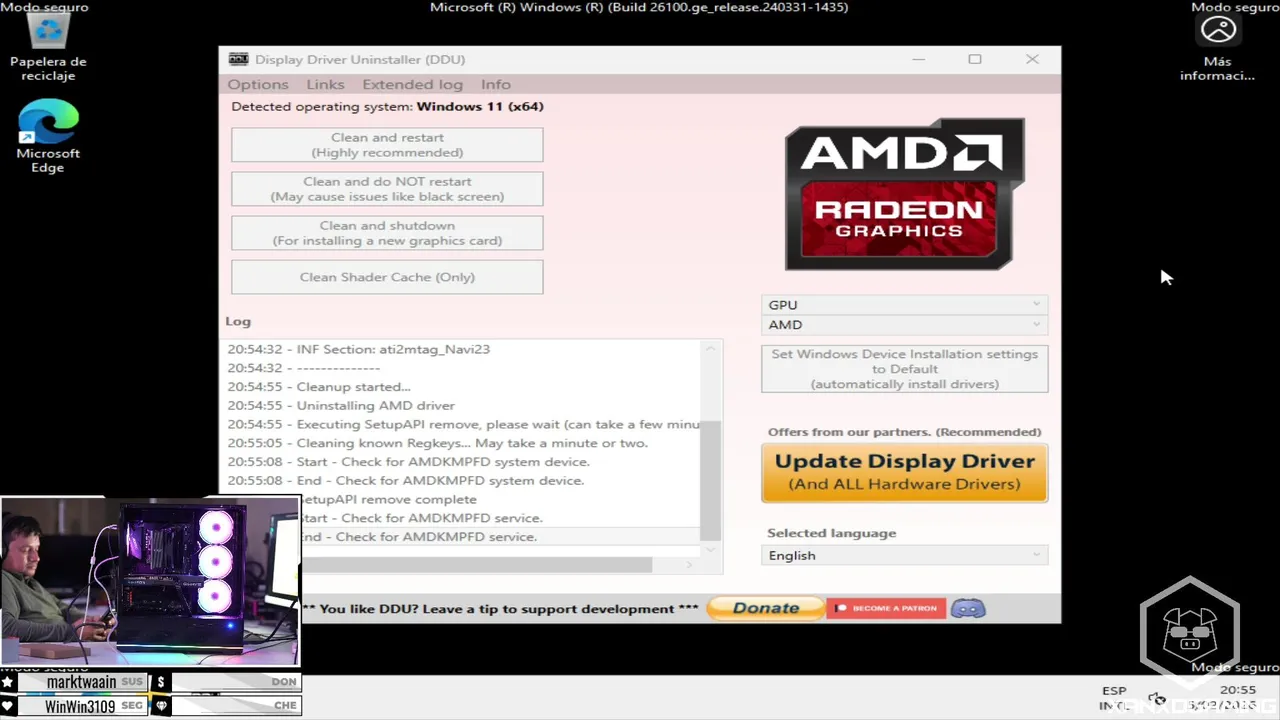The height and width of the screenshot is (720, 1280).
Task: Open the Discord icon link
Action: 967,608
